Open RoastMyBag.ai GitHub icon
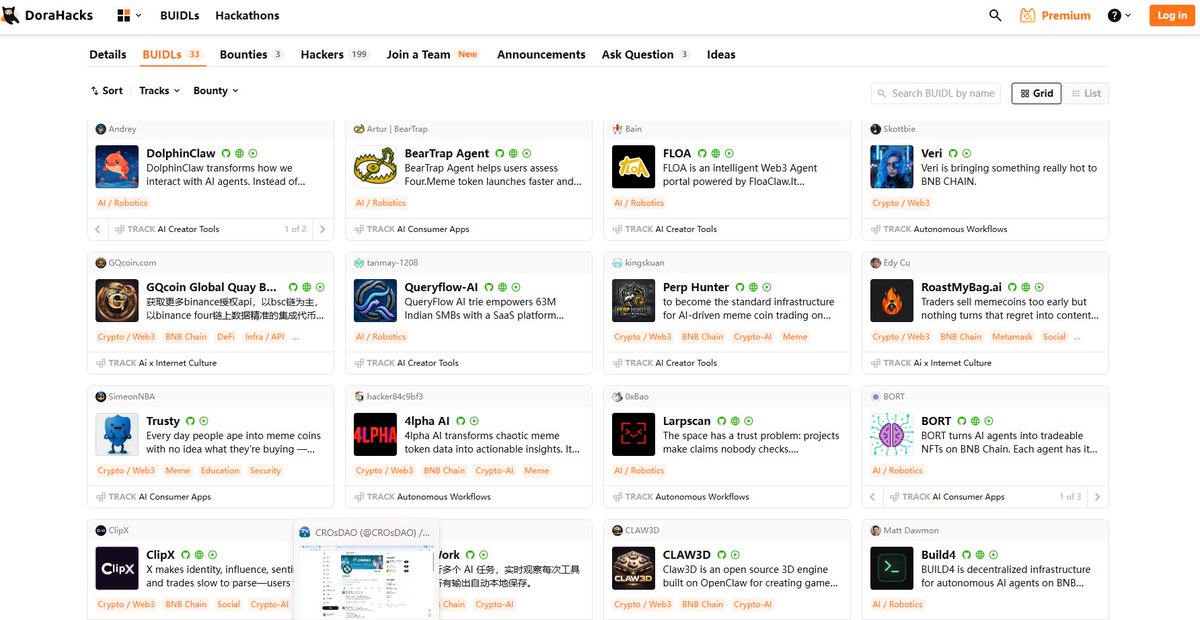 point(1012,287)
